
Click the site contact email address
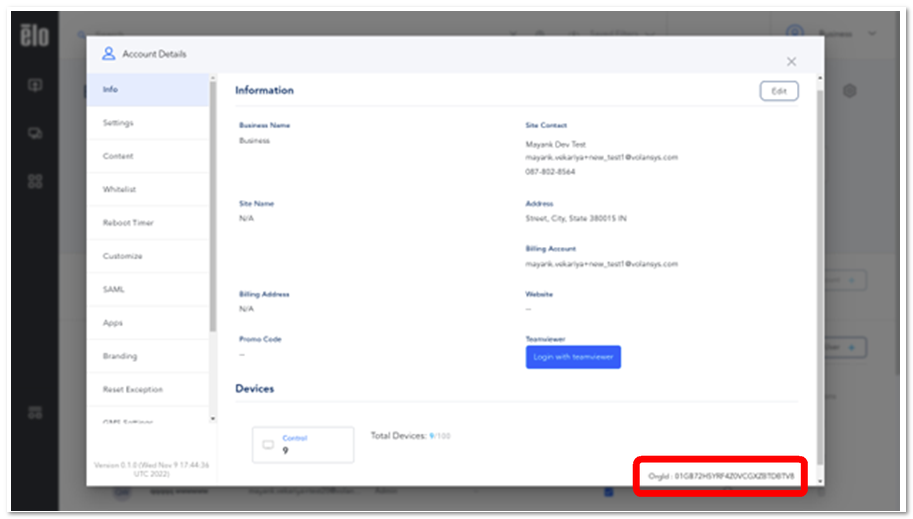pyautogui.click(x=601, y=157)
